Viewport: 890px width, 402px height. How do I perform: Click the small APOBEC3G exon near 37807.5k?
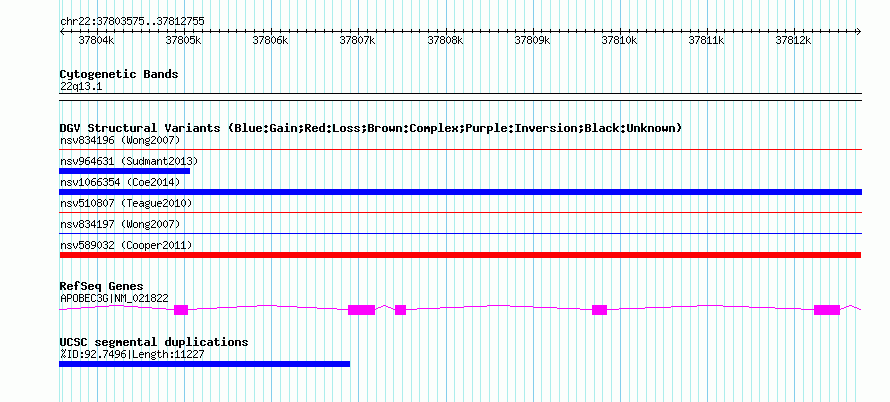coord(401,309)
